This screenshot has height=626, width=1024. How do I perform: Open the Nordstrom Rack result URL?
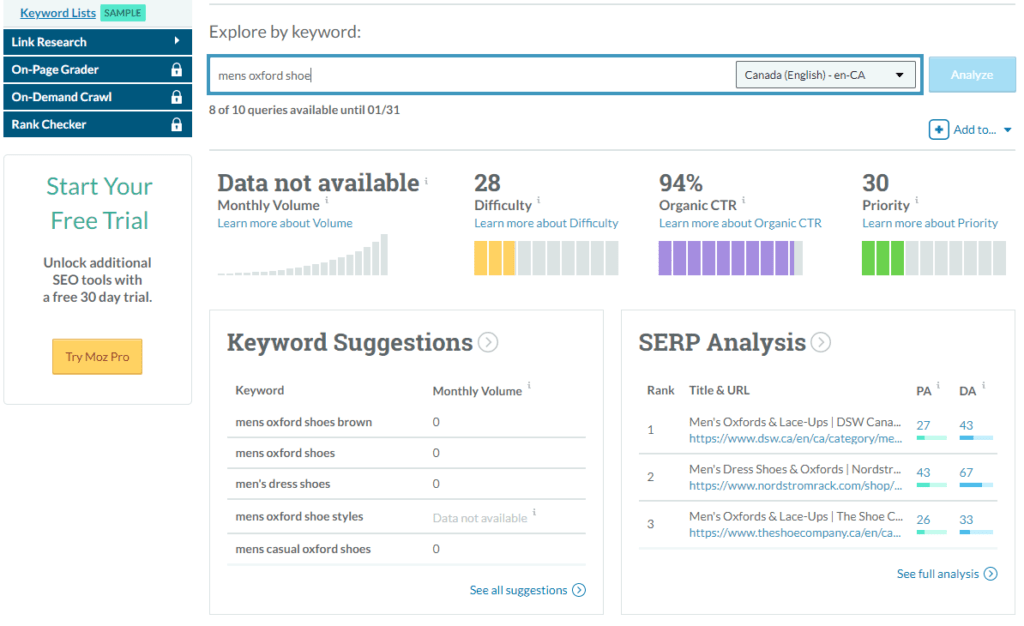point(795,486)
